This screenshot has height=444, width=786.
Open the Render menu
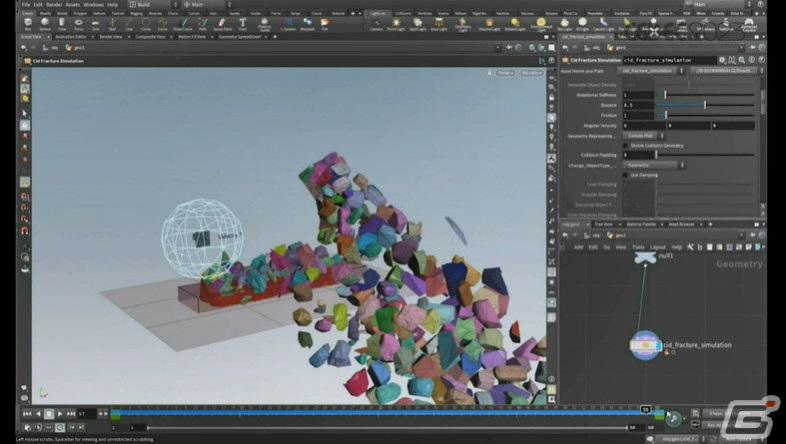pos(54,5)
